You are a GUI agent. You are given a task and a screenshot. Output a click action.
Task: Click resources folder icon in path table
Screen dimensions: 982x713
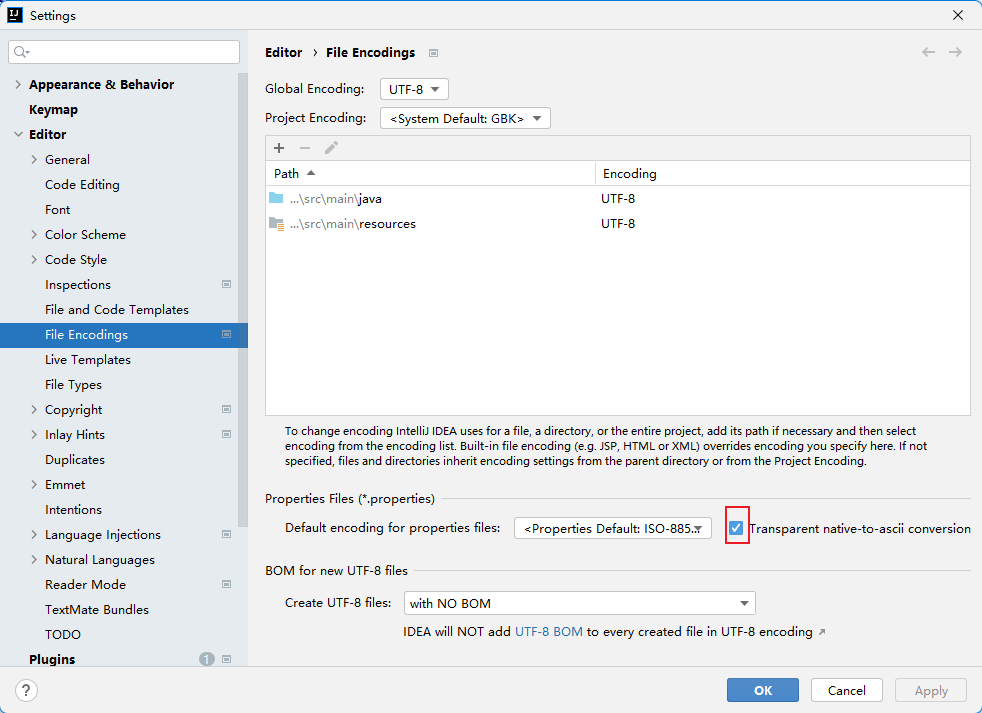coord(276,224)
